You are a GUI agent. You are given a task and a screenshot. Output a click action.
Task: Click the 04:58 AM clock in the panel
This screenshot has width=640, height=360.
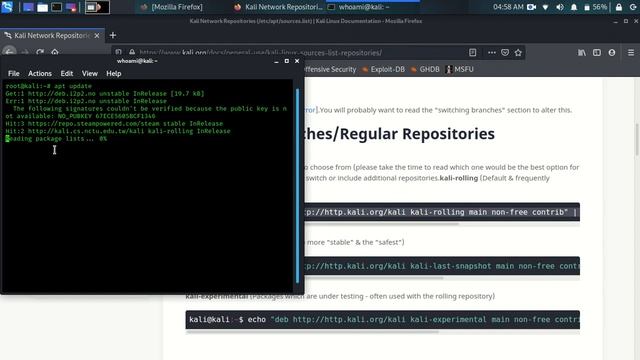tap(508, 7)
